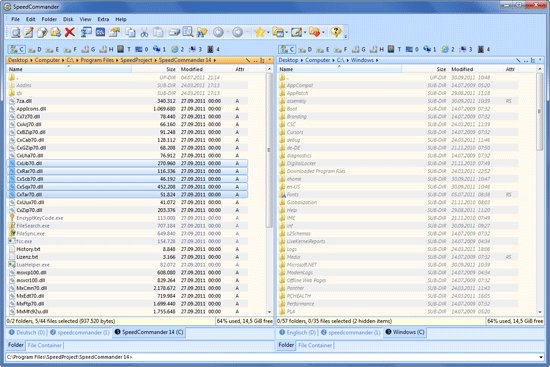This screenshot has height=367, width=550.
Task: Click the DOS command prompt icon
Action: tap(100, 32)
